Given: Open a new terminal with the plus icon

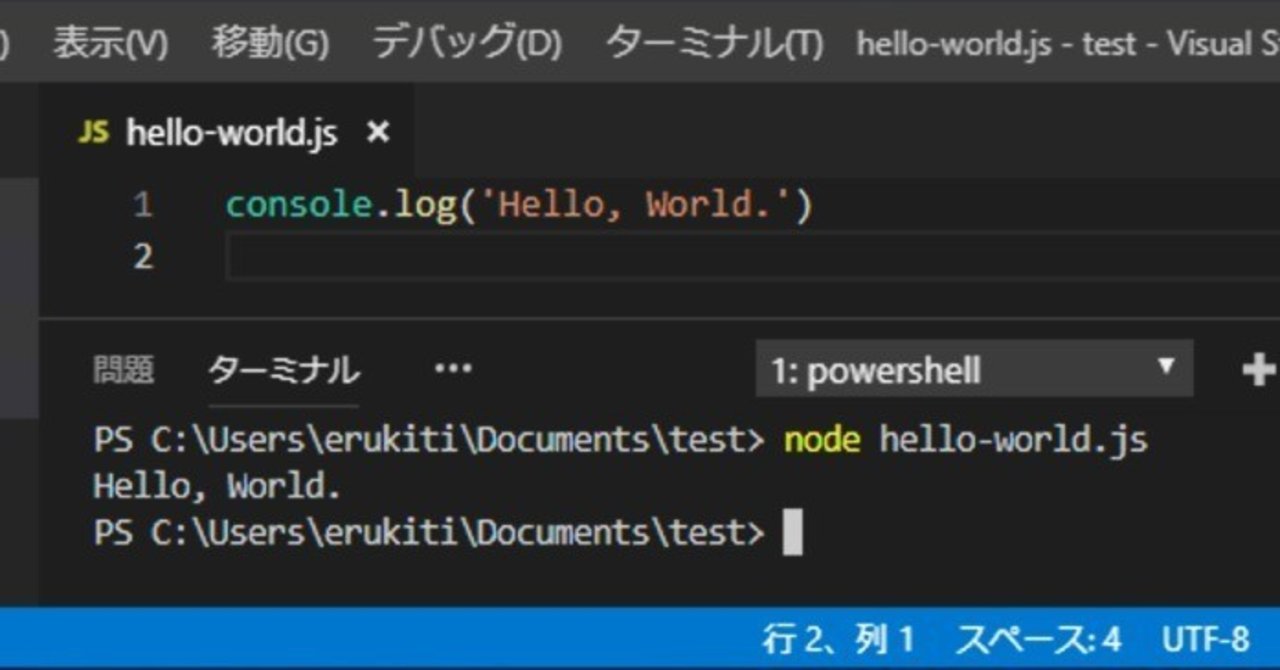Looking at the screenshot, I should coord(1258,368).
